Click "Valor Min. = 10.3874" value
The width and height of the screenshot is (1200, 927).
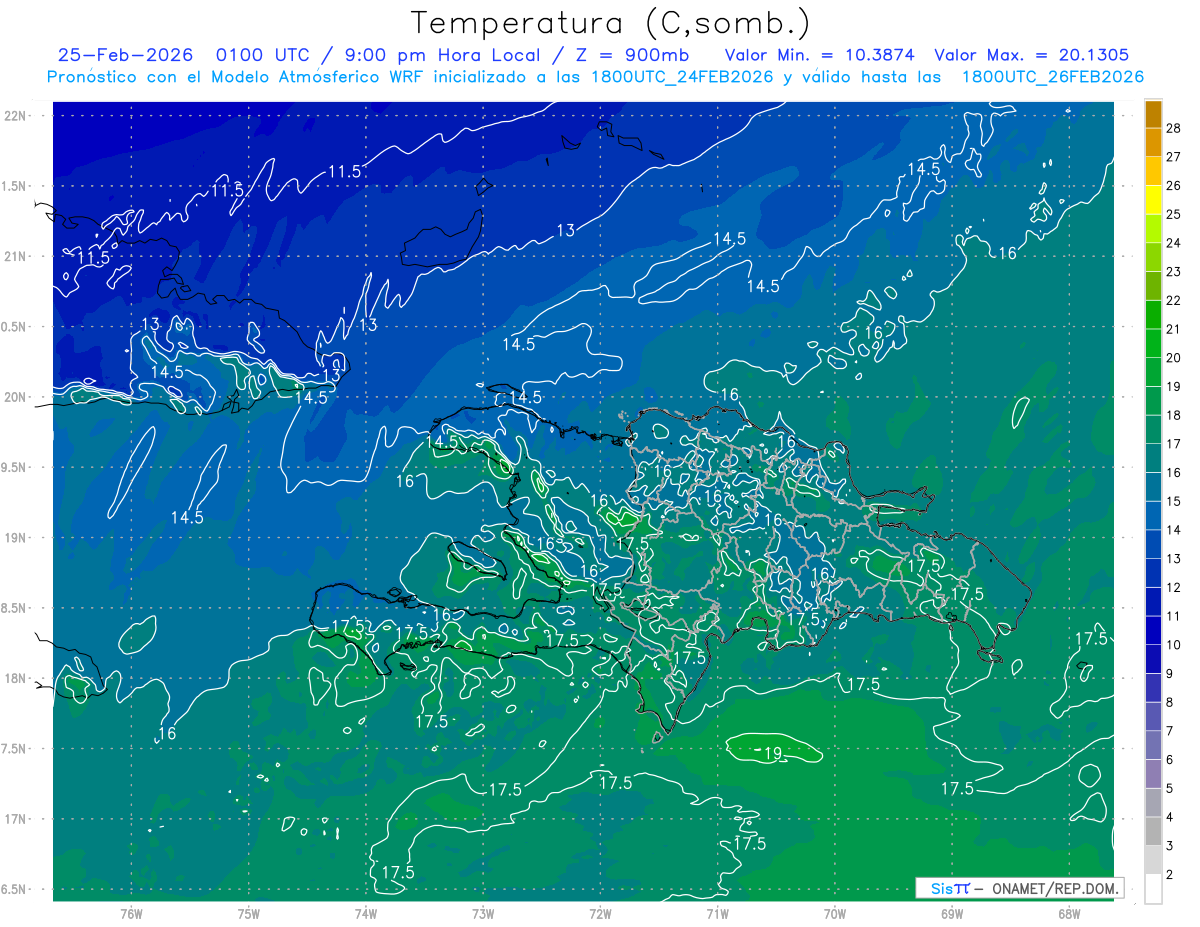pos(821,55)
